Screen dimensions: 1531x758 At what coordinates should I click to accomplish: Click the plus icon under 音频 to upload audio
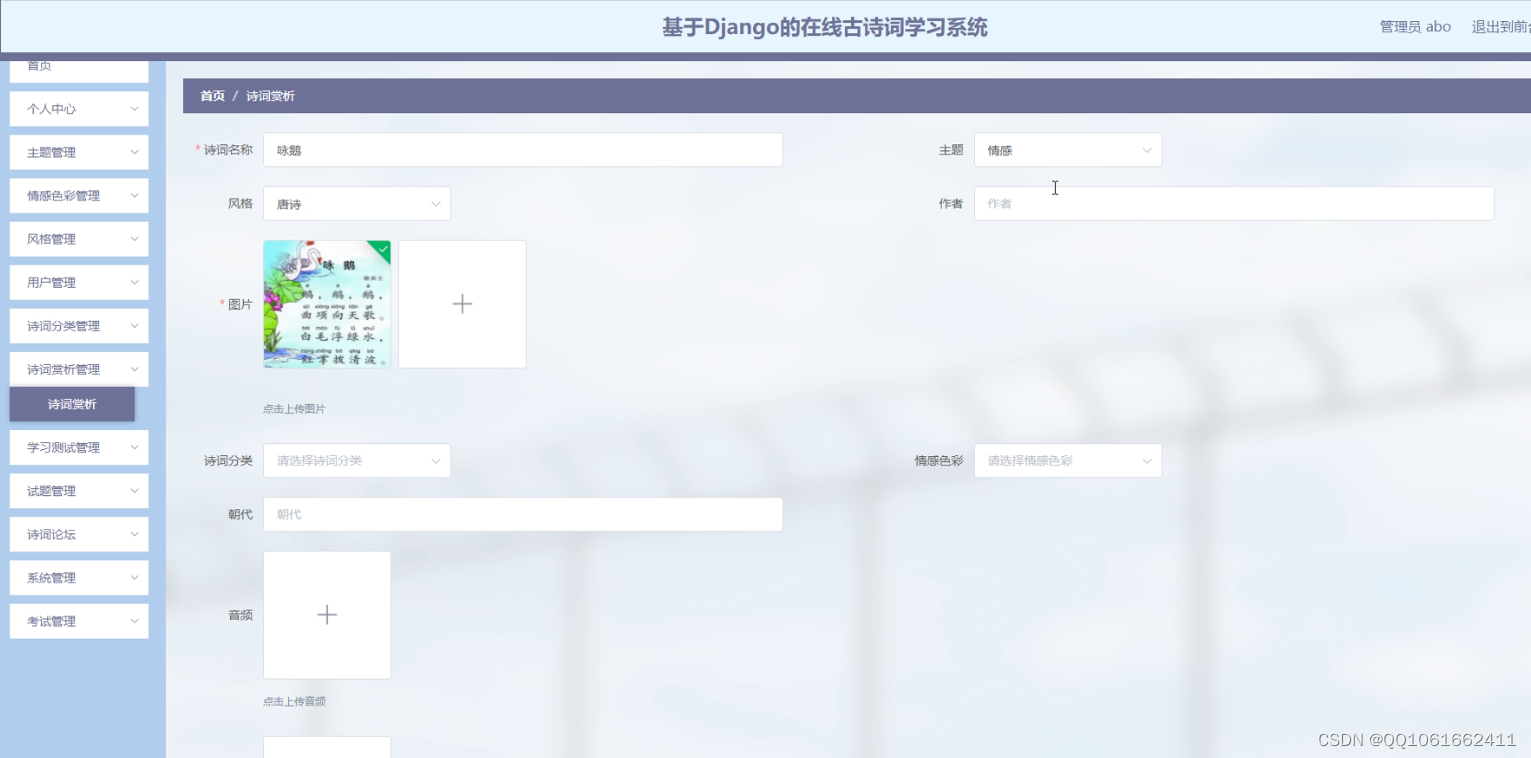click(326, 614)
